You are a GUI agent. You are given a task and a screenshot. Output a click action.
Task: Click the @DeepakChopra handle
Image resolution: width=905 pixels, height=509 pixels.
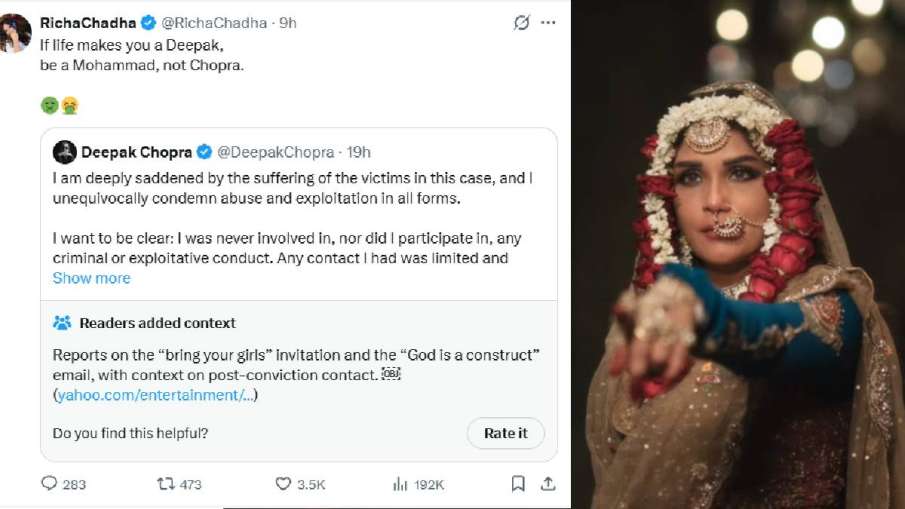point(274,152)
